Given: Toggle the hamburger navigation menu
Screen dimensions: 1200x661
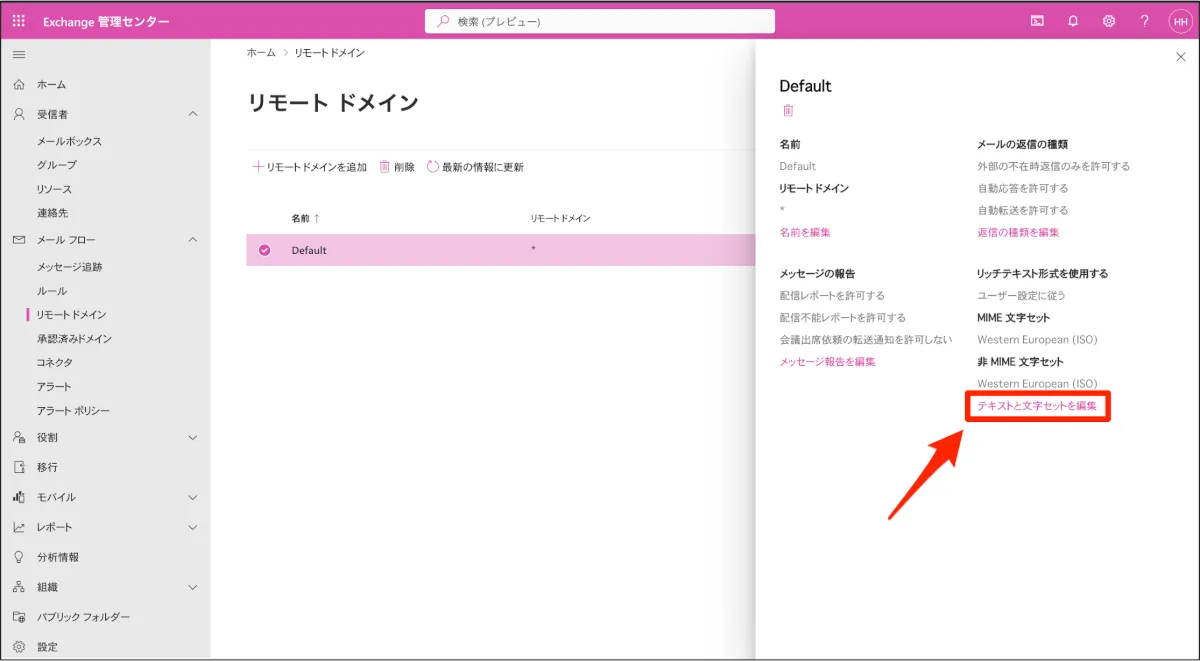Looking at the screenshot, I should [x=19, y=54].
